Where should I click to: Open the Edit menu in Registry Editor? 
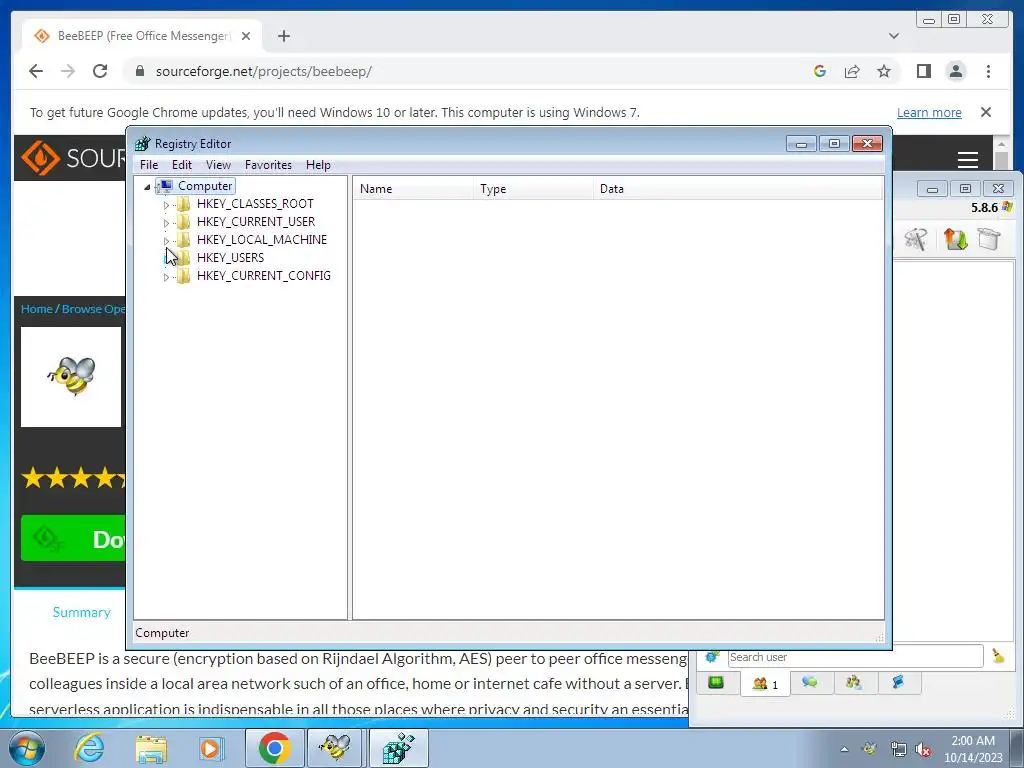tap(182, 165)
